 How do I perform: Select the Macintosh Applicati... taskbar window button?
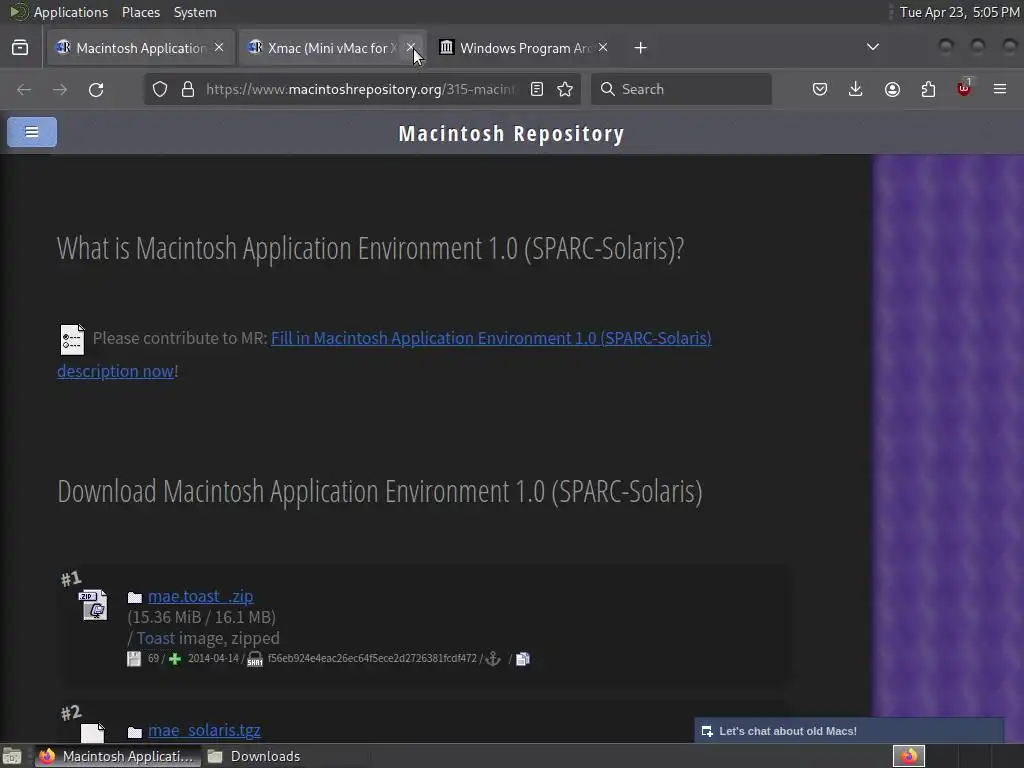pyautogui.click(x=116, y=756)
